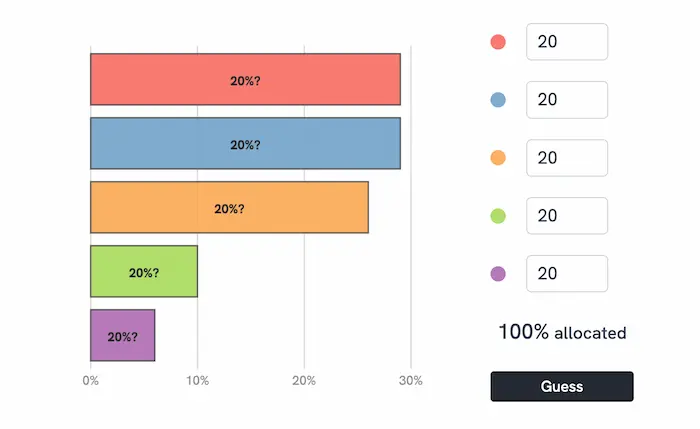Focus the blue percentage input field
This screenshot has width=700, height=429.
567,100
